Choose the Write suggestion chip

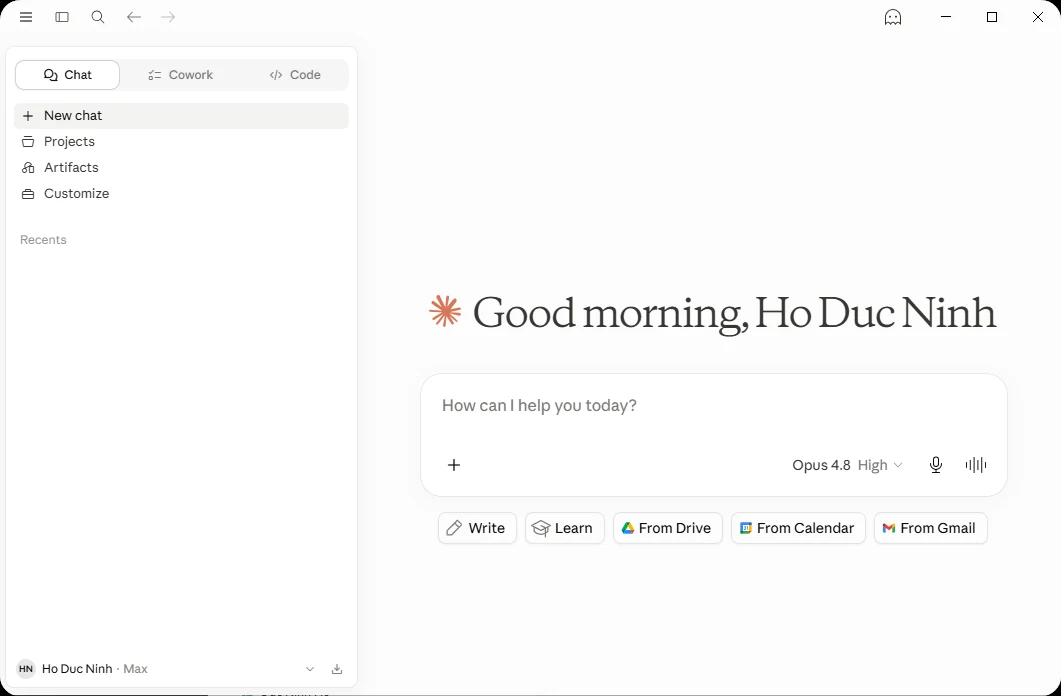coord(477,528)
